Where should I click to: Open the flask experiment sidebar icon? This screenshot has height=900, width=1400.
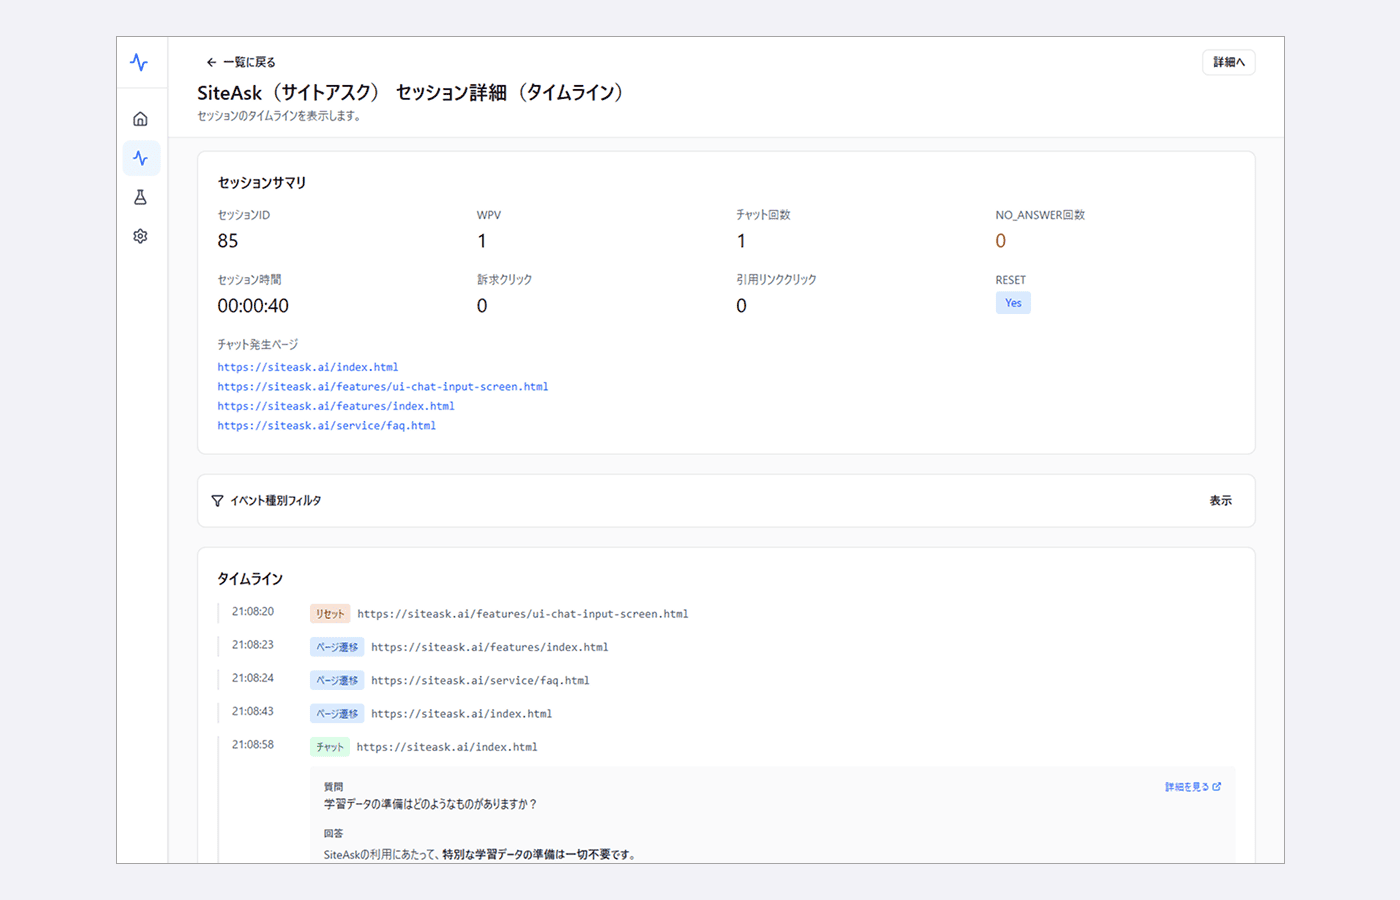pyautogui.click(x=140, y=197)
